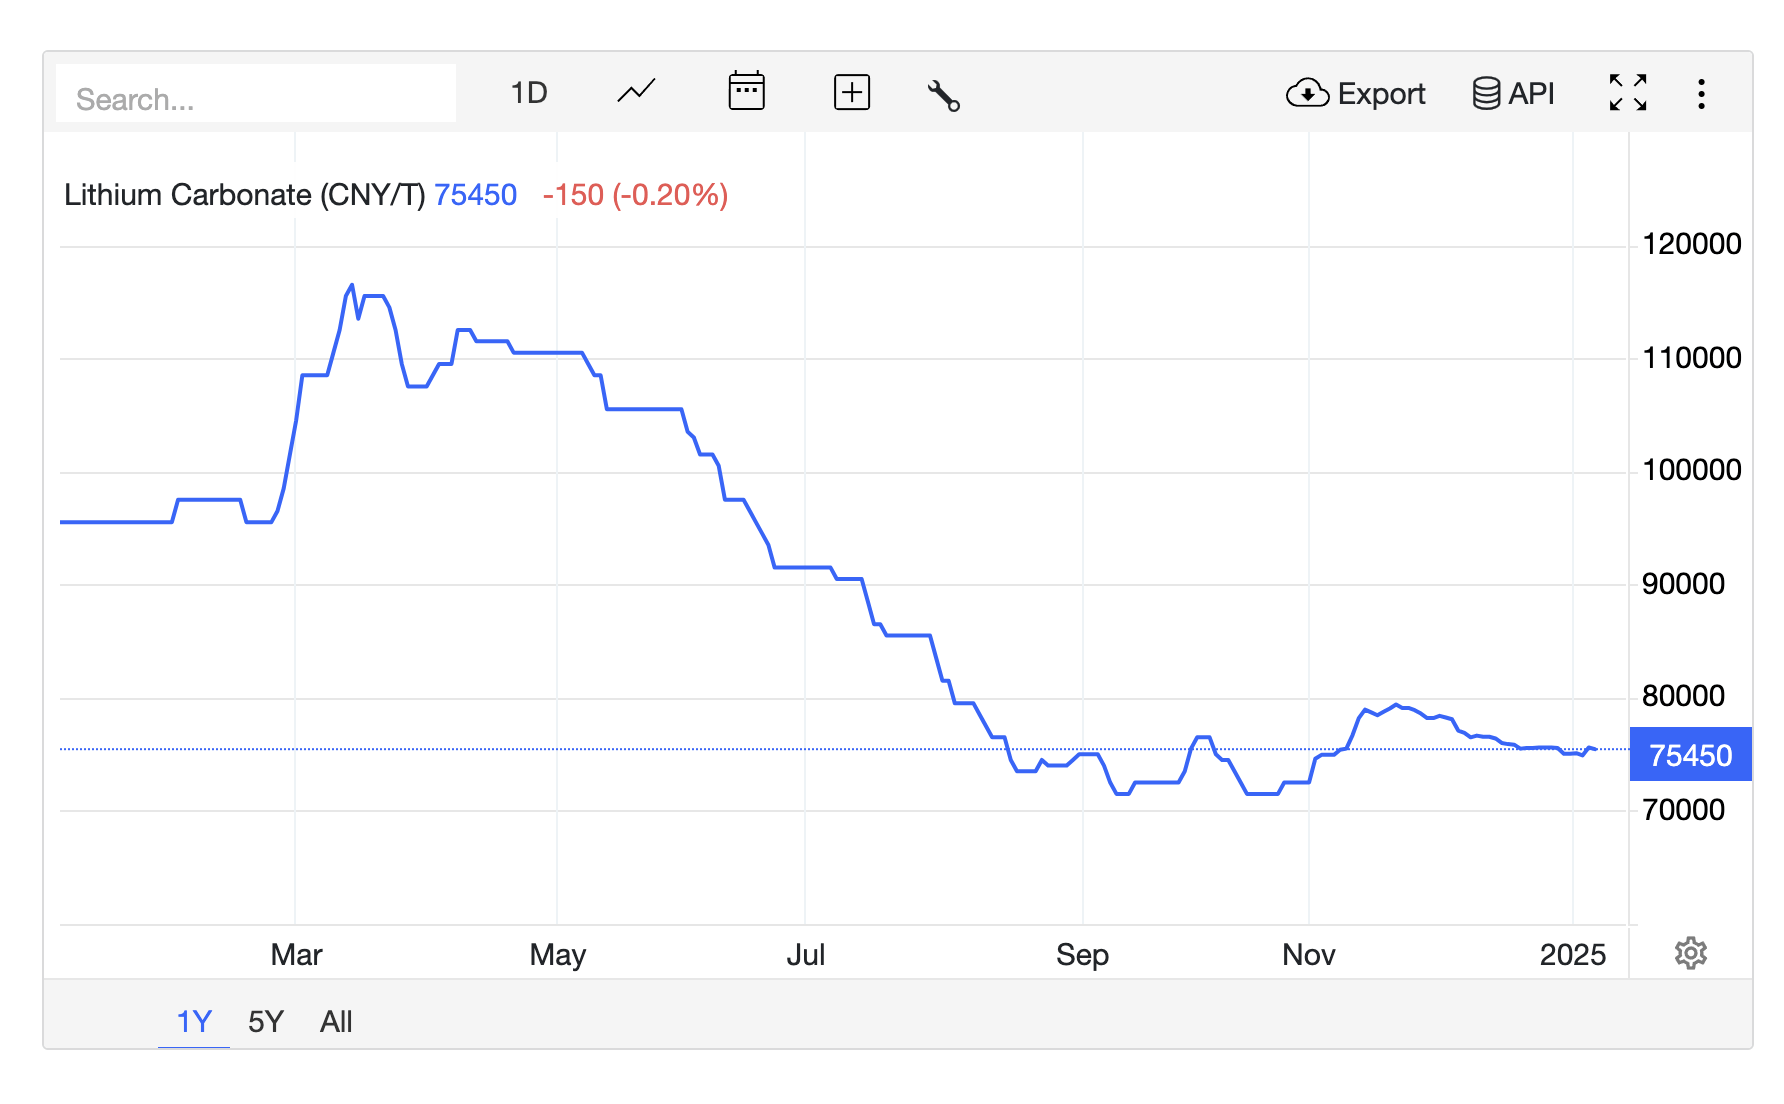This screenshot has height=1104, width=1784.
Task: Switch to the 5Y time range
Action: tap(265, 1021)
